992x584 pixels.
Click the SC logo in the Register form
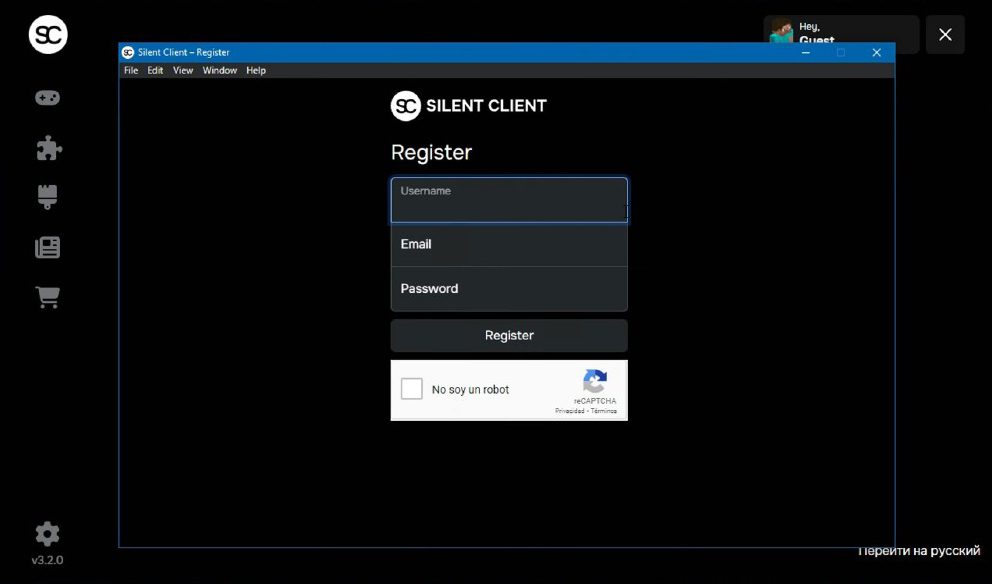(406, 106)
